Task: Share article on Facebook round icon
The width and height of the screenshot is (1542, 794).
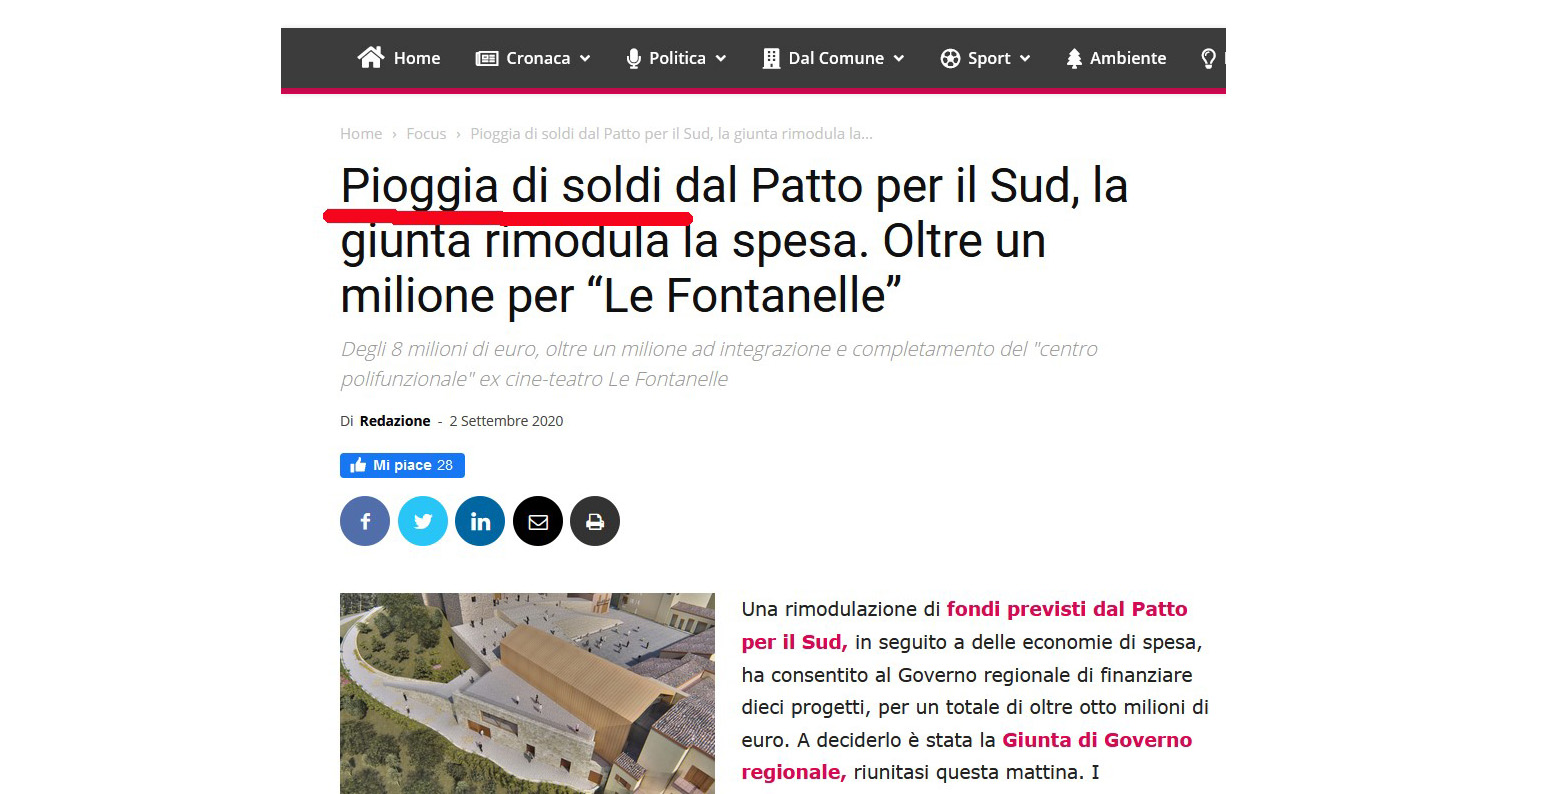Action: 365,521
